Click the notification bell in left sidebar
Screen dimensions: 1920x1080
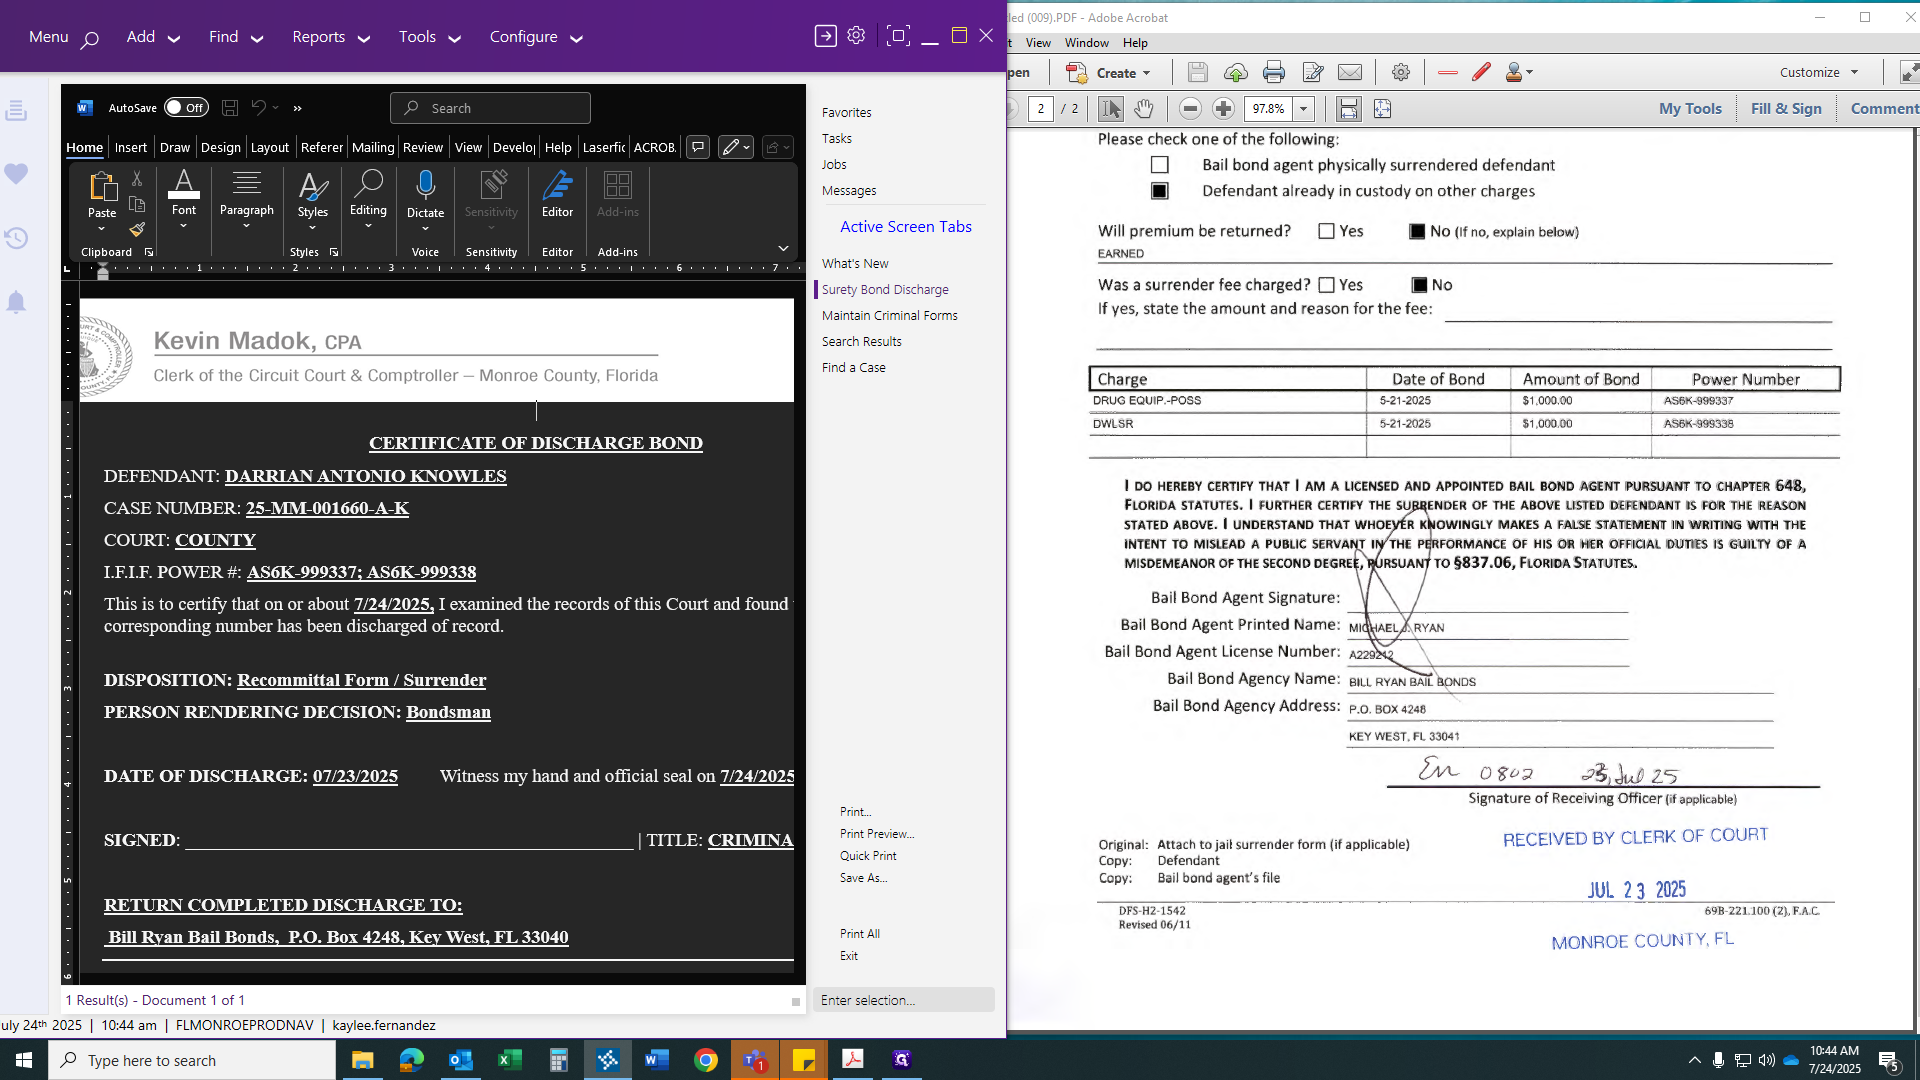[x=16, y=302]
